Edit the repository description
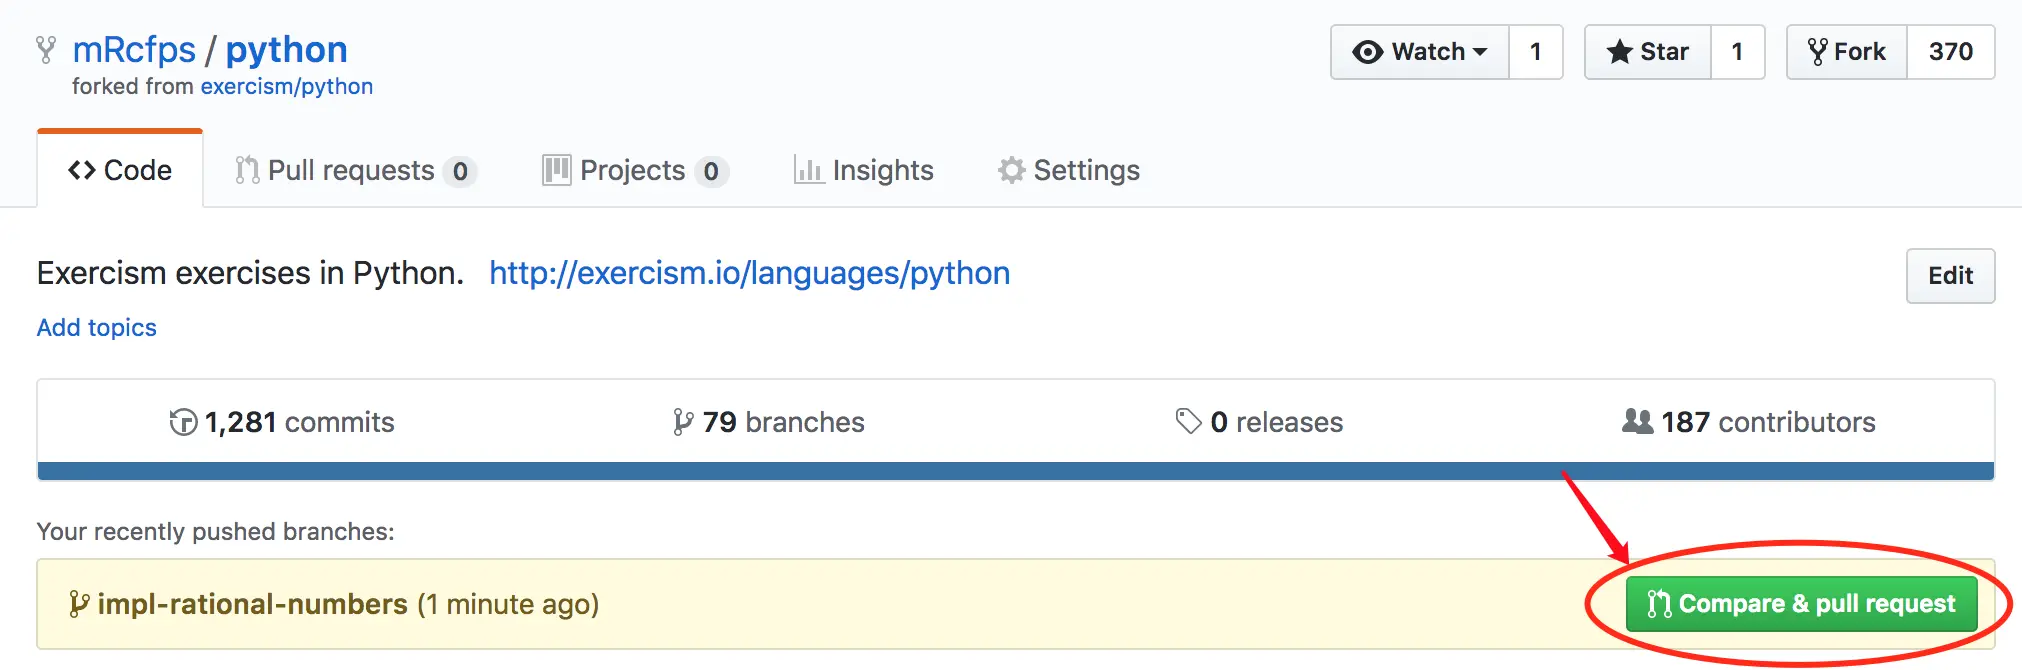This screenshot has width=2022, height=670. click(1950, 276)
